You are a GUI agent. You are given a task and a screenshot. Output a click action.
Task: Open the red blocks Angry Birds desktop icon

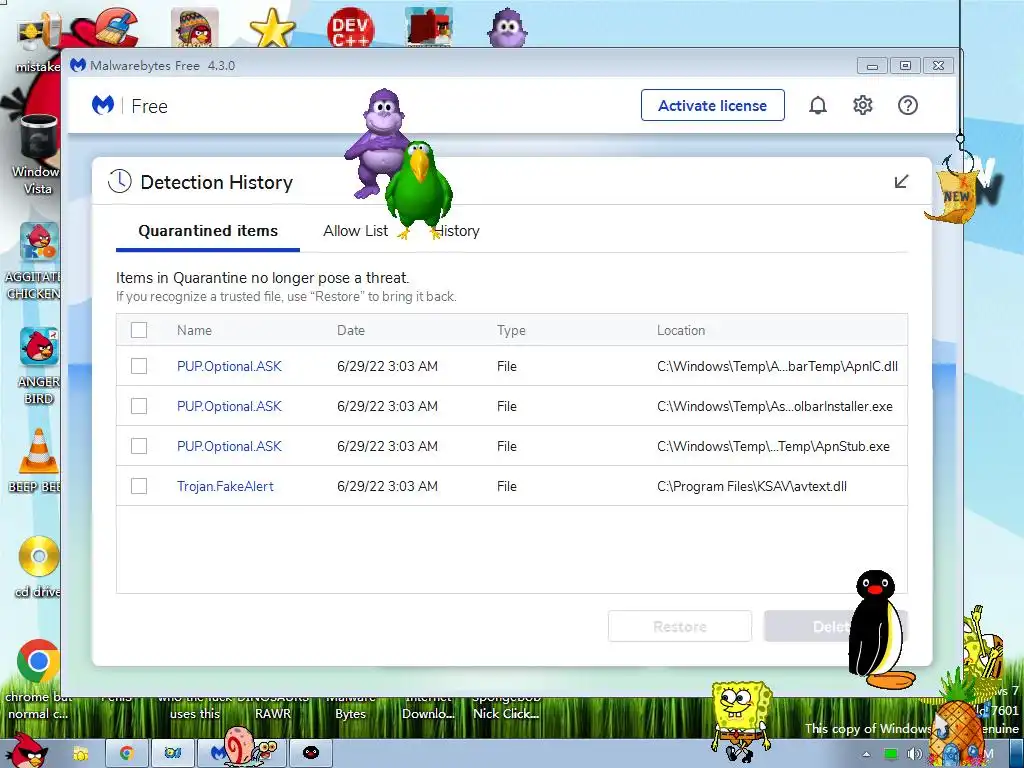tap(428, 27)
